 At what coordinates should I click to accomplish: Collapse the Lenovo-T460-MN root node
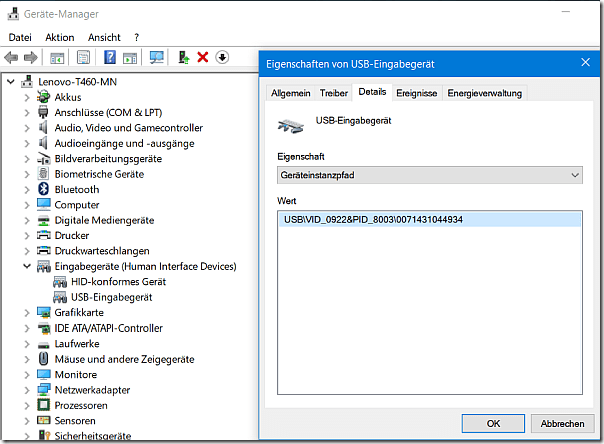[x=11, y=82]
